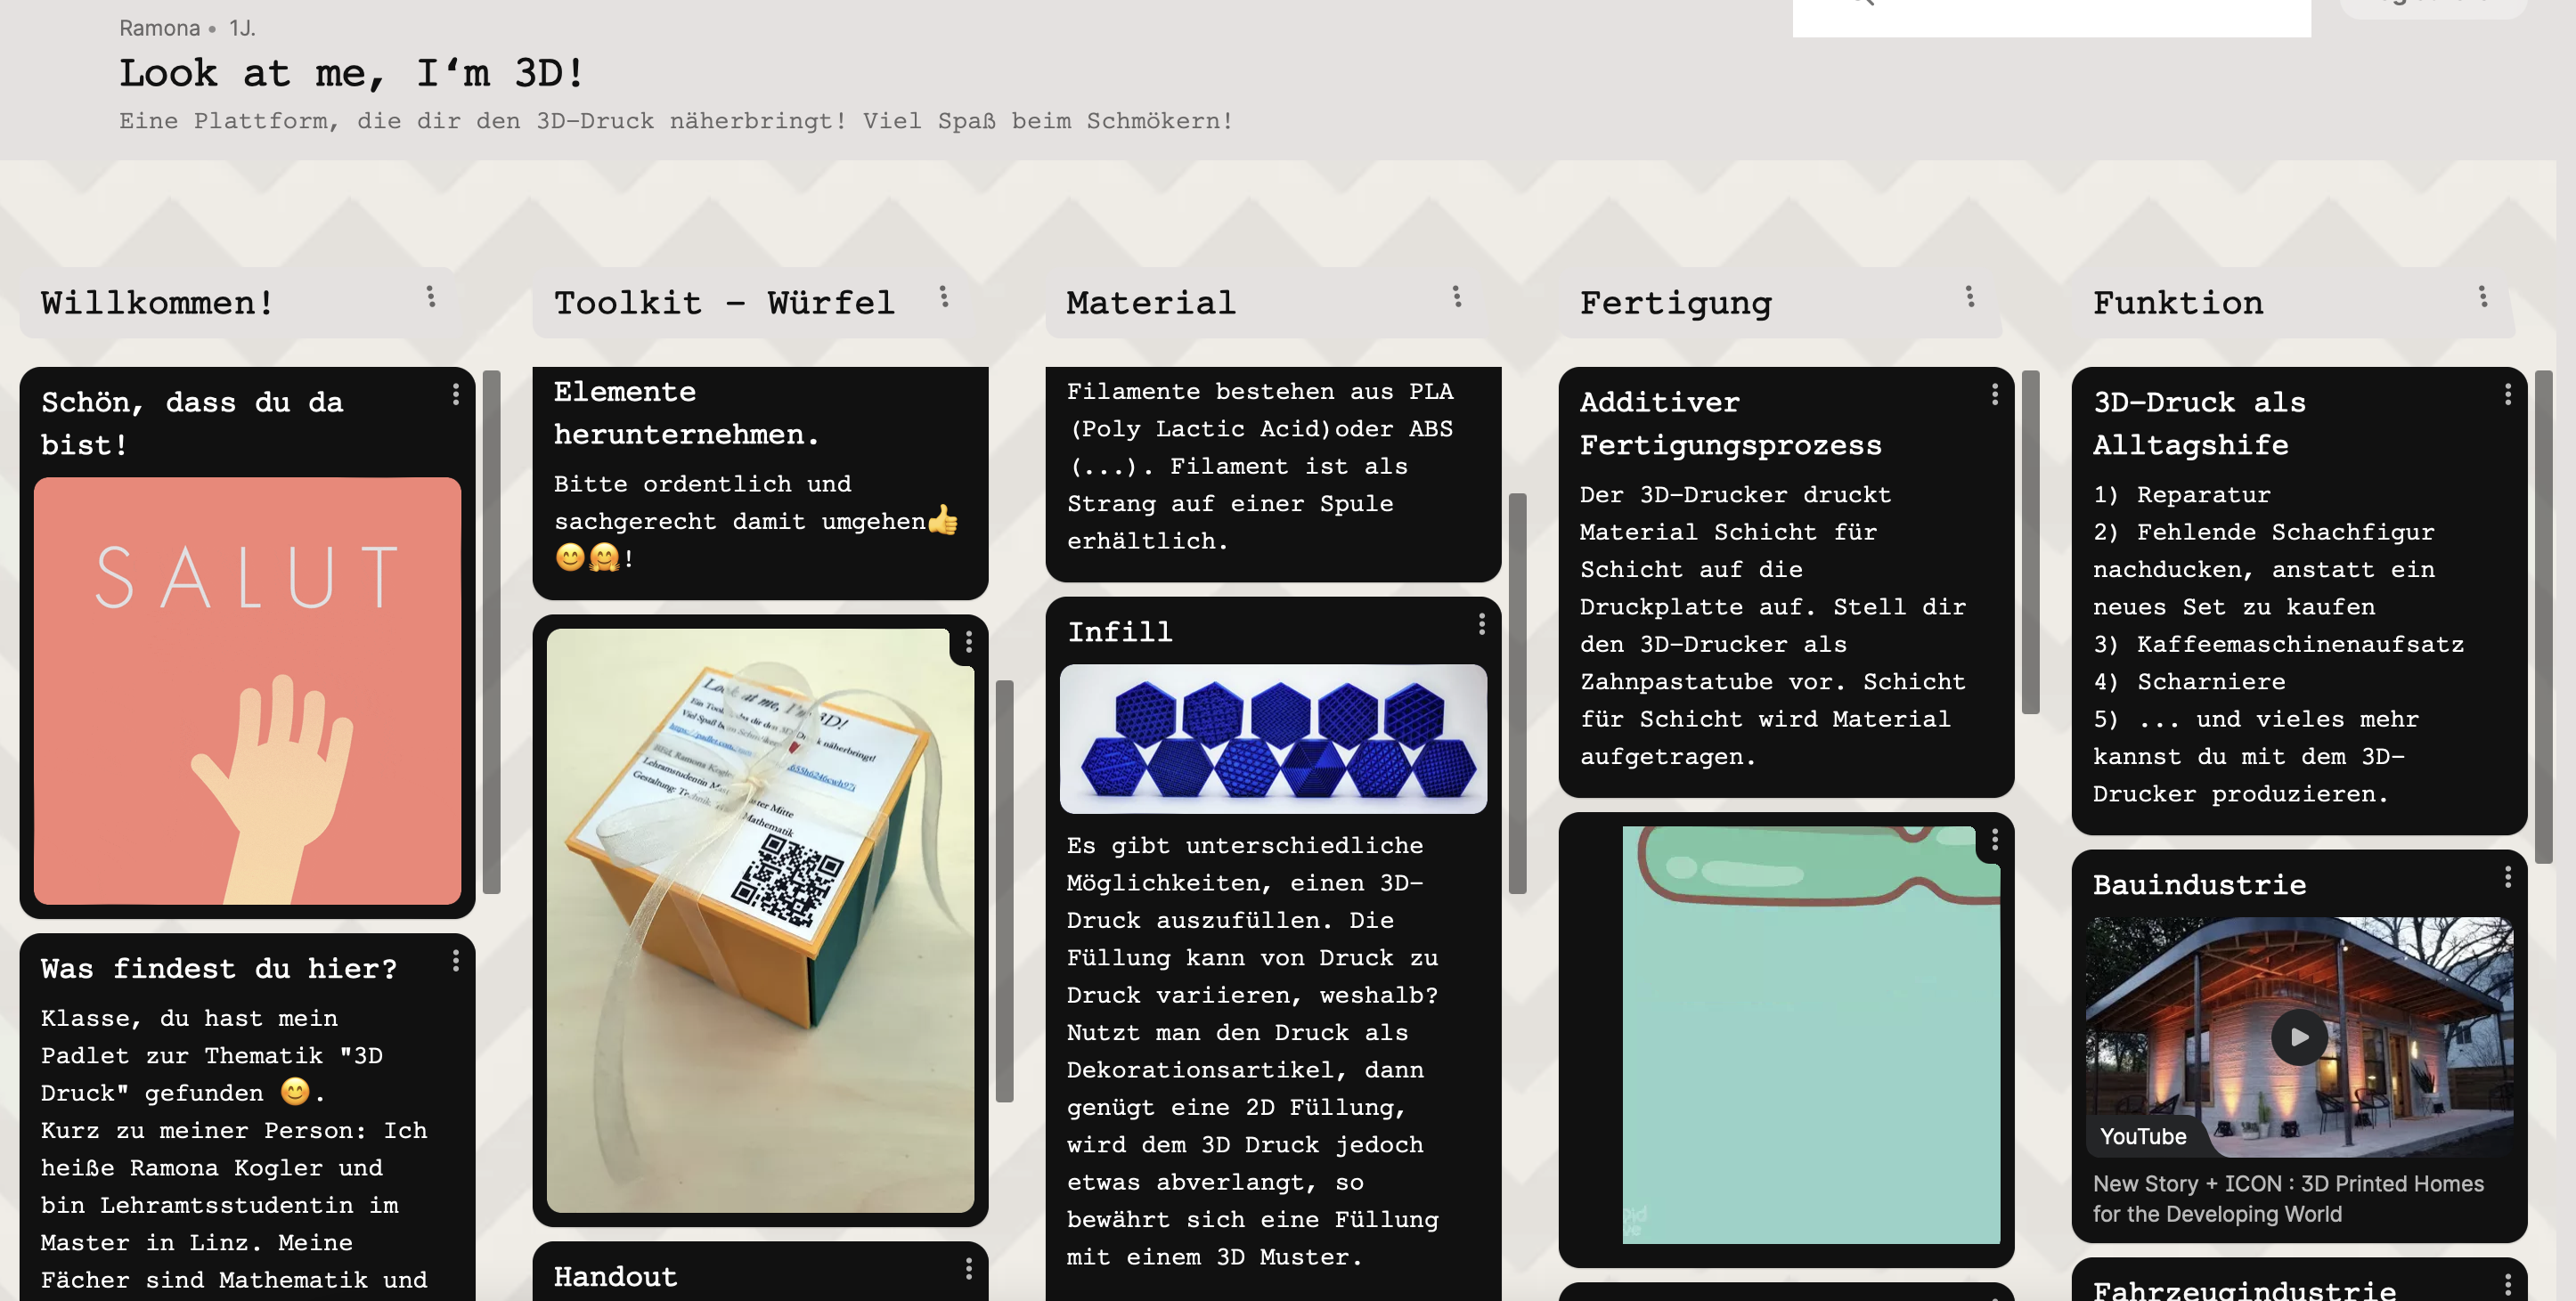Click the author name Ramona
The width and height of the screenshot is (2576, 1301).
[x=159, y=28]
